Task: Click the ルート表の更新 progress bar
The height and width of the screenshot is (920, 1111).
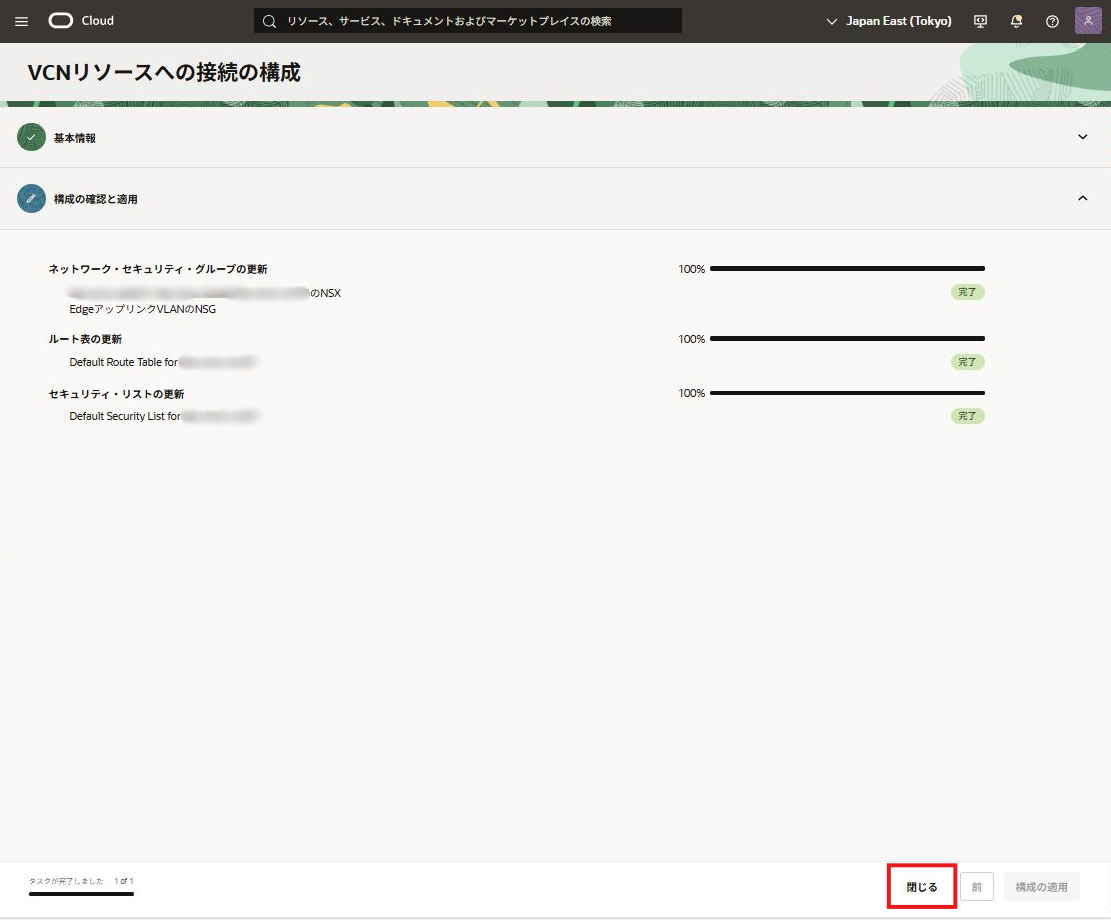Action: 847,339
